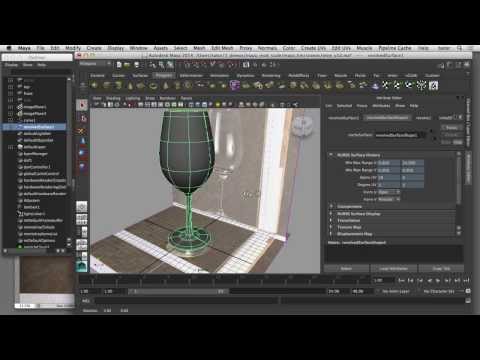Click the Lasso tool in toolbox
480x360 pixels.
click(82, 118)
